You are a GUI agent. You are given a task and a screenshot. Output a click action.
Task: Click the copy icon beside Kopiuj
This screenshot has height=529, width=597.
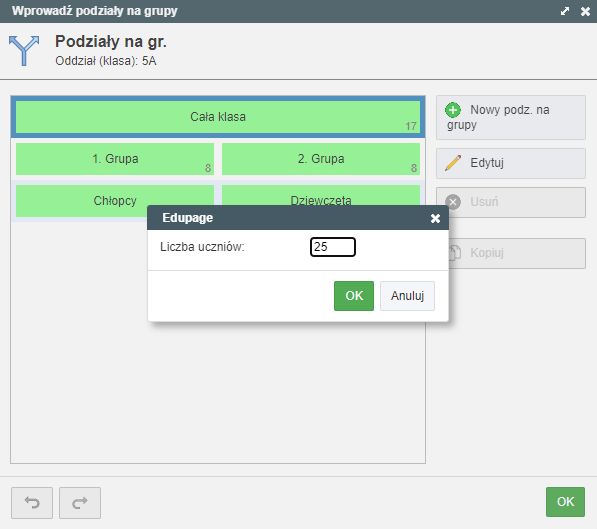click(455, 253)
